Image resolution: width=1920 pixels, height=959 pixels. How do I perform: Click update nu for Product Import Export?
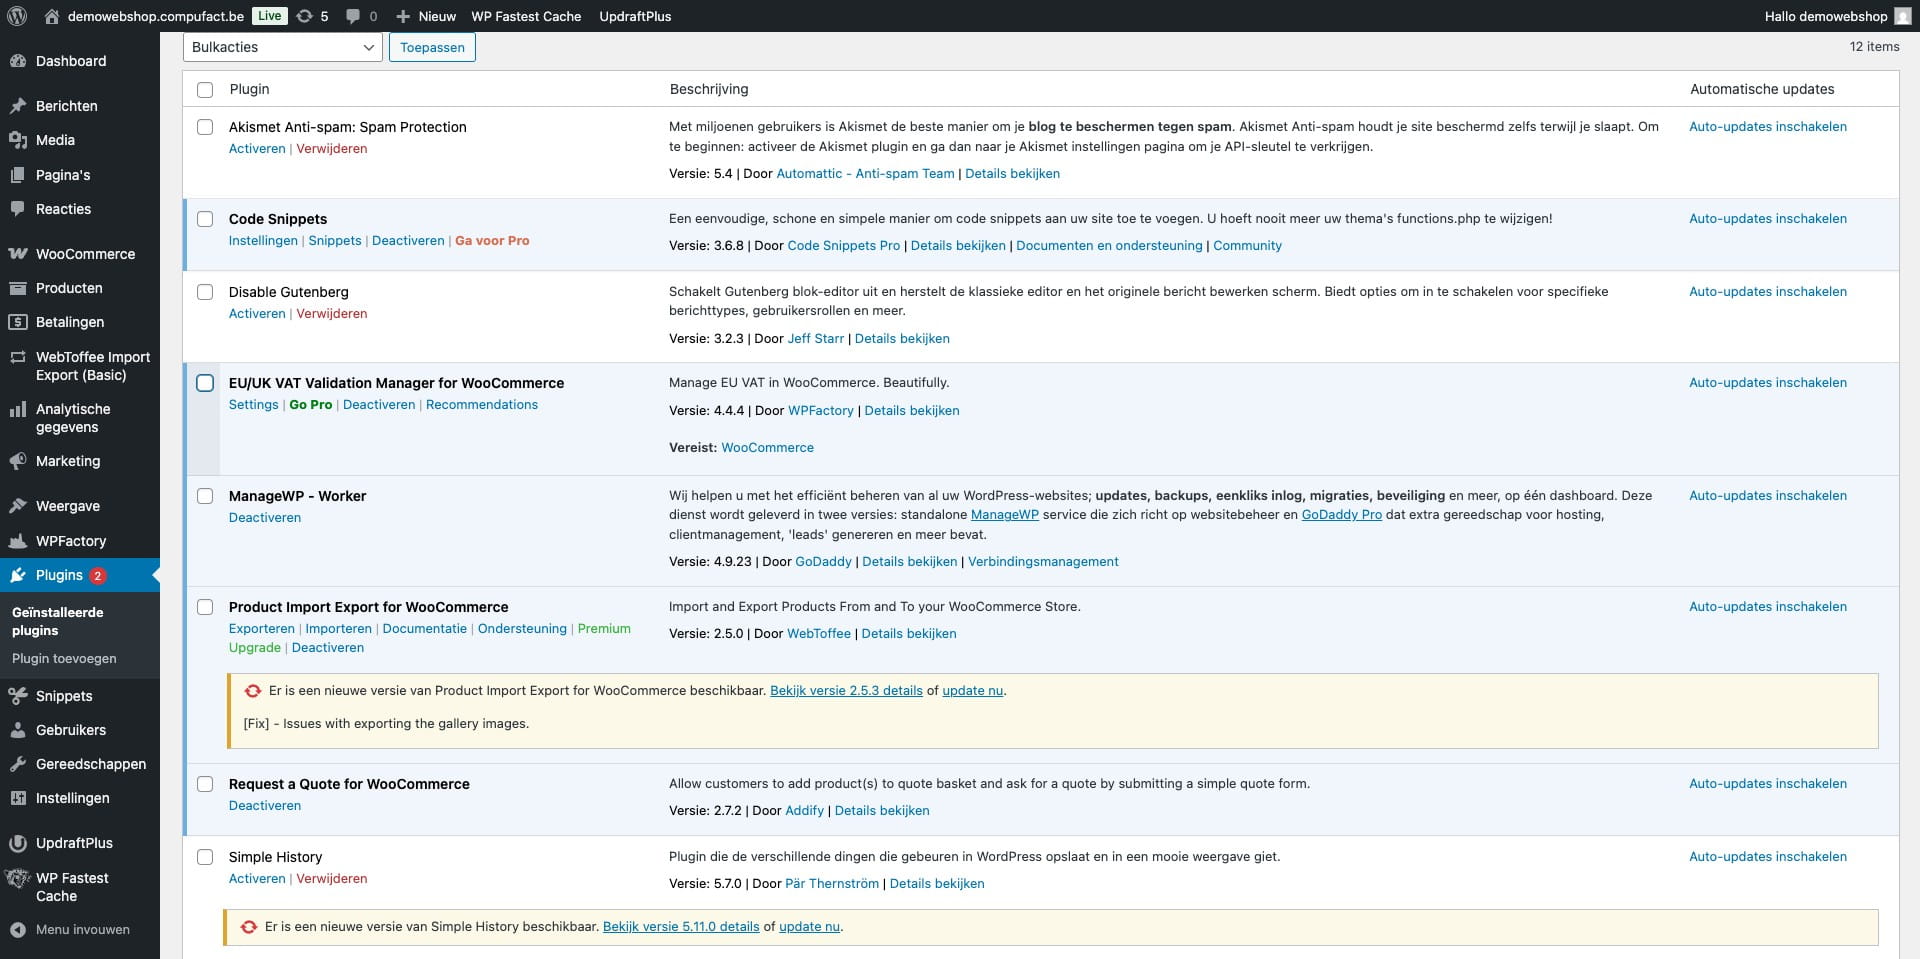(972, 690)
